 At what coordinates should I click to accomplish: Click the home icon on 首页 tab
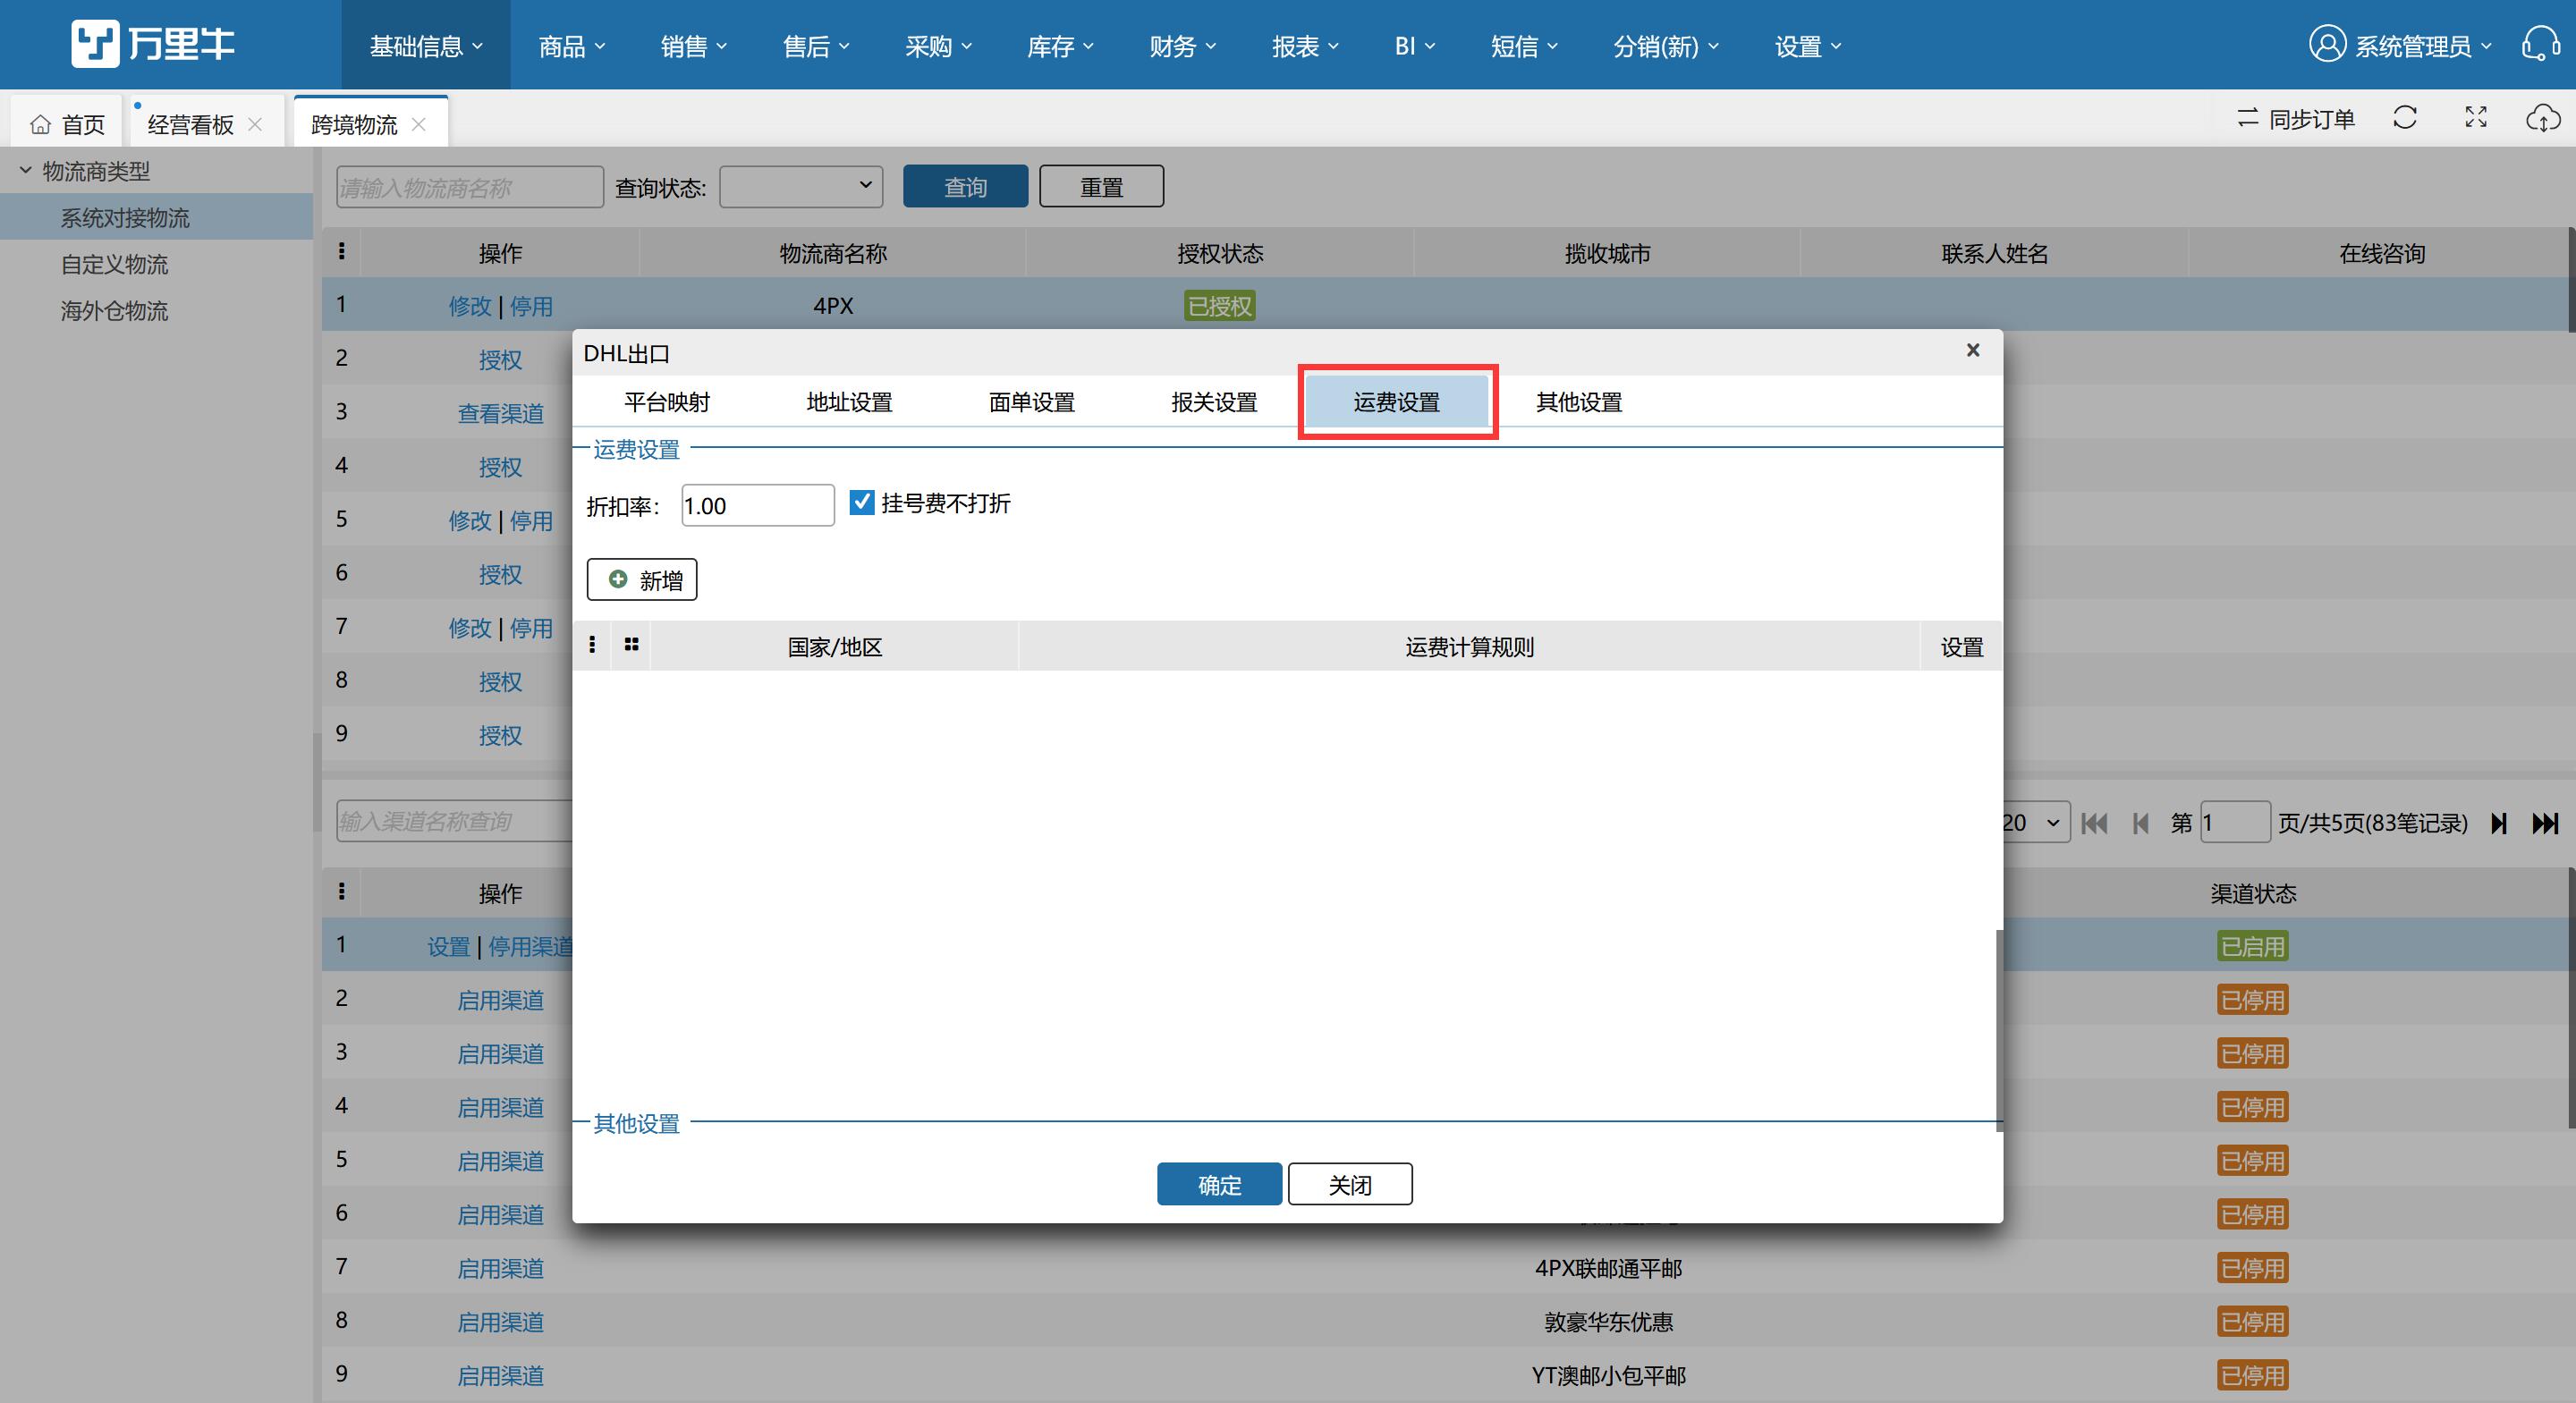coord(40,124)
